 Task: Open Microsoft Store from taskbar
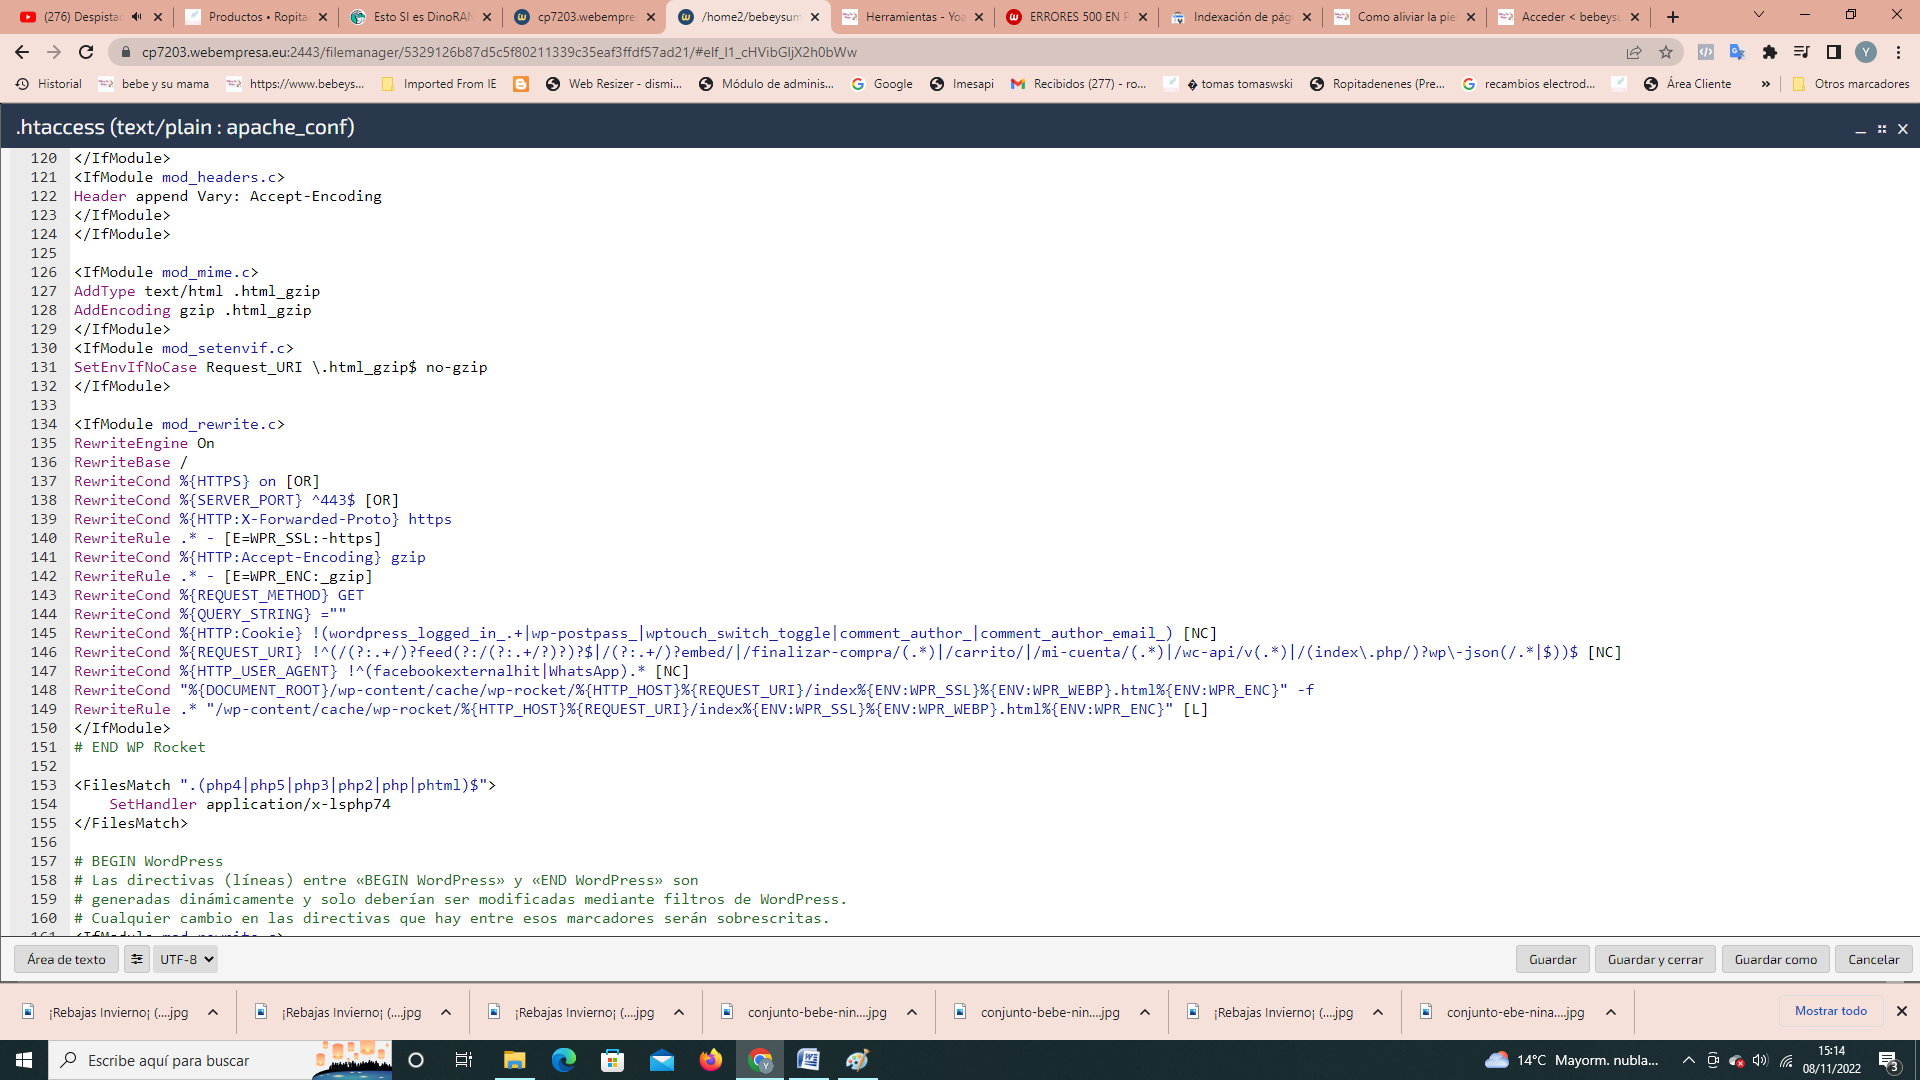pos(612,1060)
